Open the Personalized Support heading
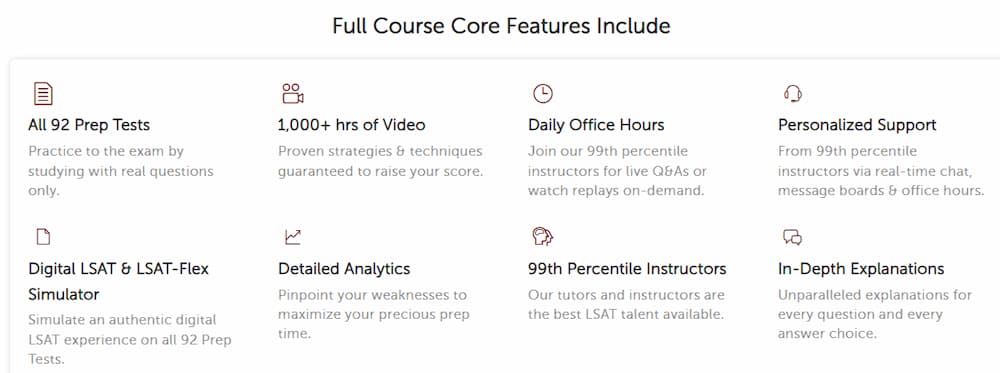 [857, 125]
